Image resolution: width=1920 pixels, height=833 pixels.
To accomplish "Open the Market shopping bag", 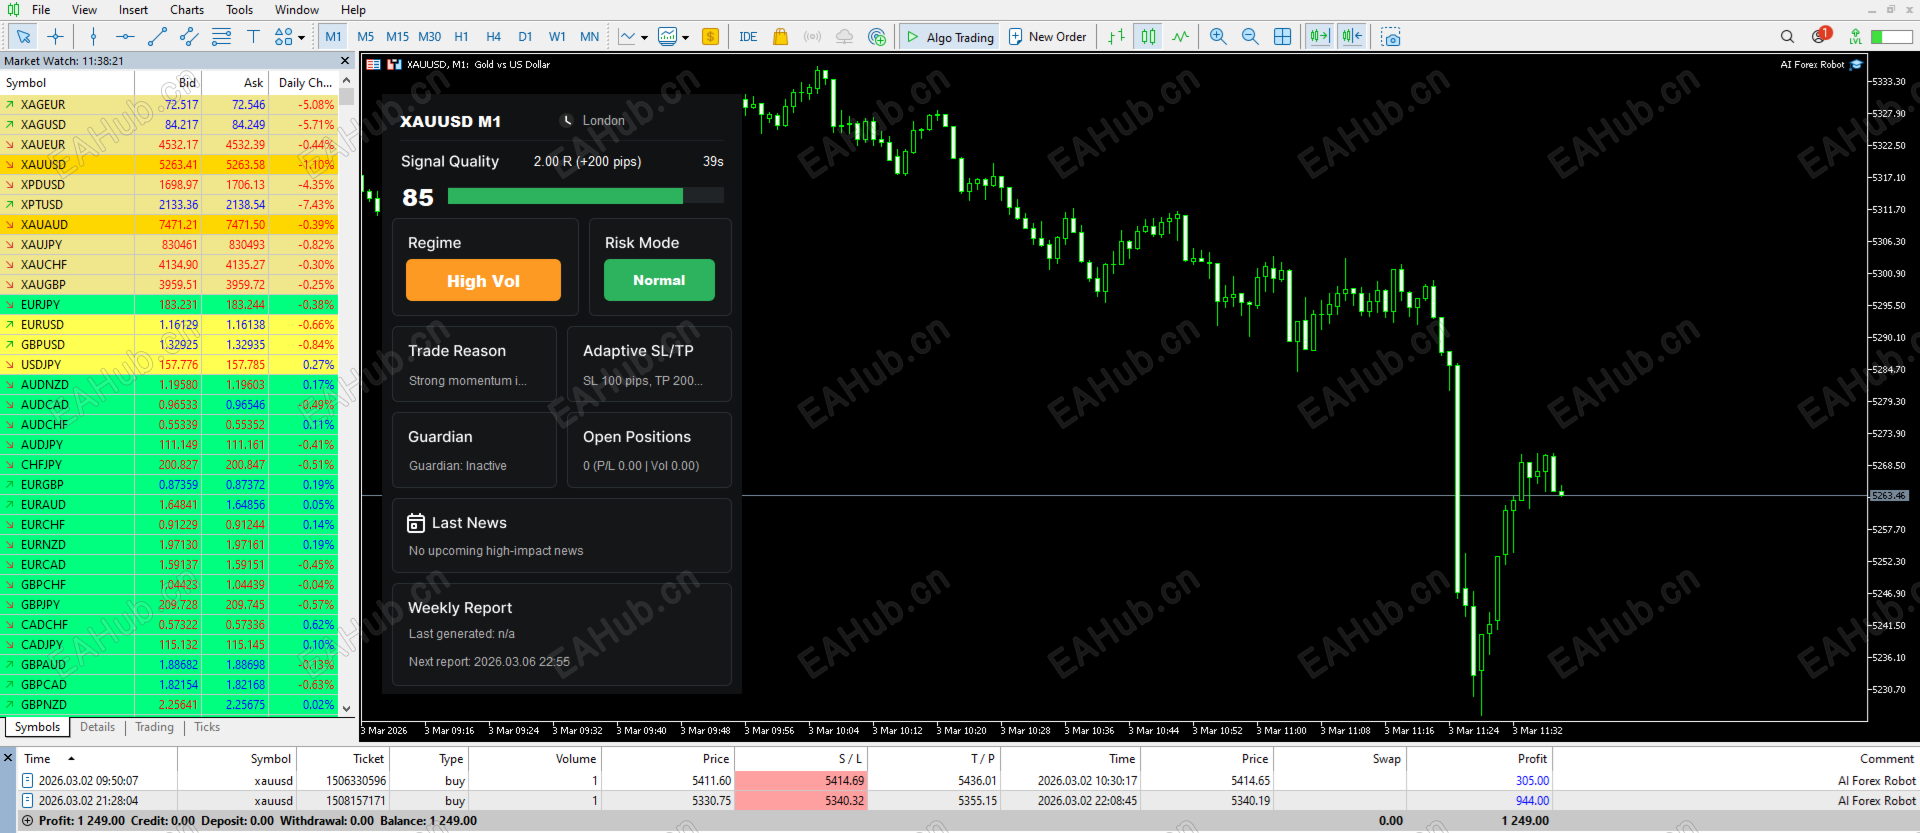I will pos(780,37).
